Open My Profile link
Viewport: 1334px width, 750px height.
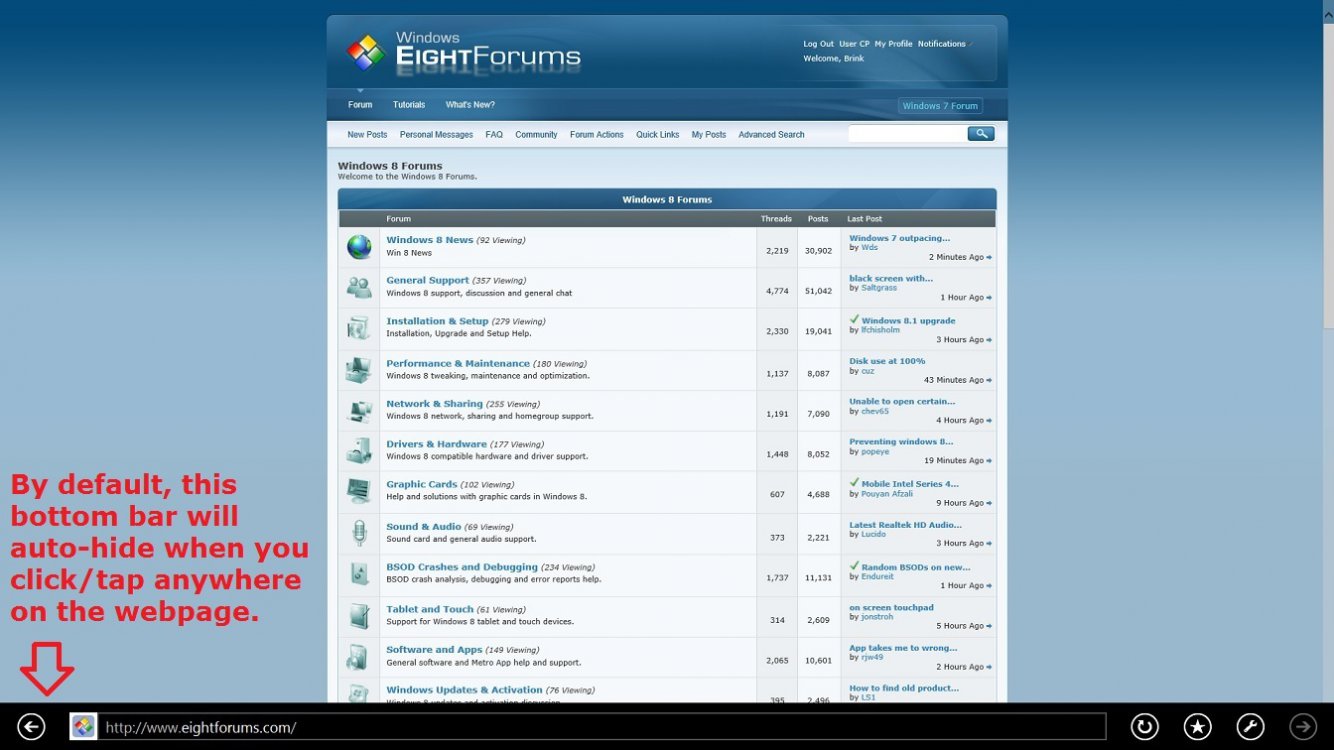click(893, 44)
